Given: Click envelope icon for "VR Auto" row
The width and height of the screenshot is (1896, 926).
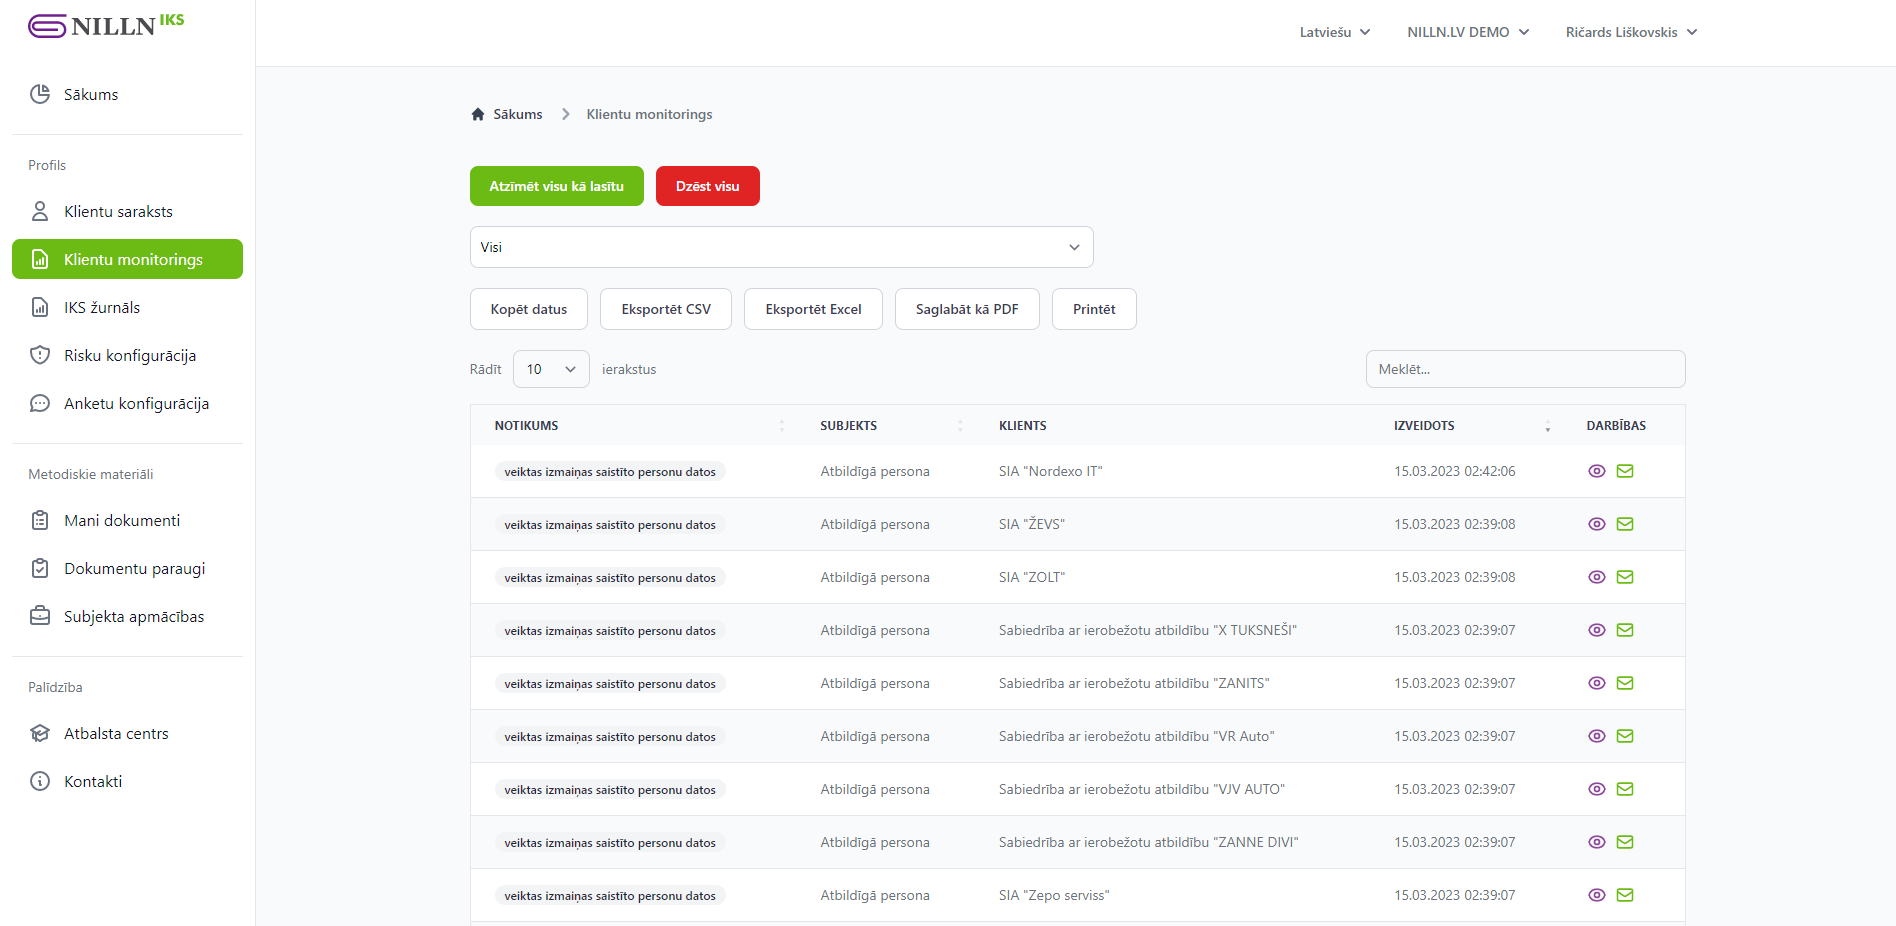Looking at the screenshot, I should [1625, 736].
